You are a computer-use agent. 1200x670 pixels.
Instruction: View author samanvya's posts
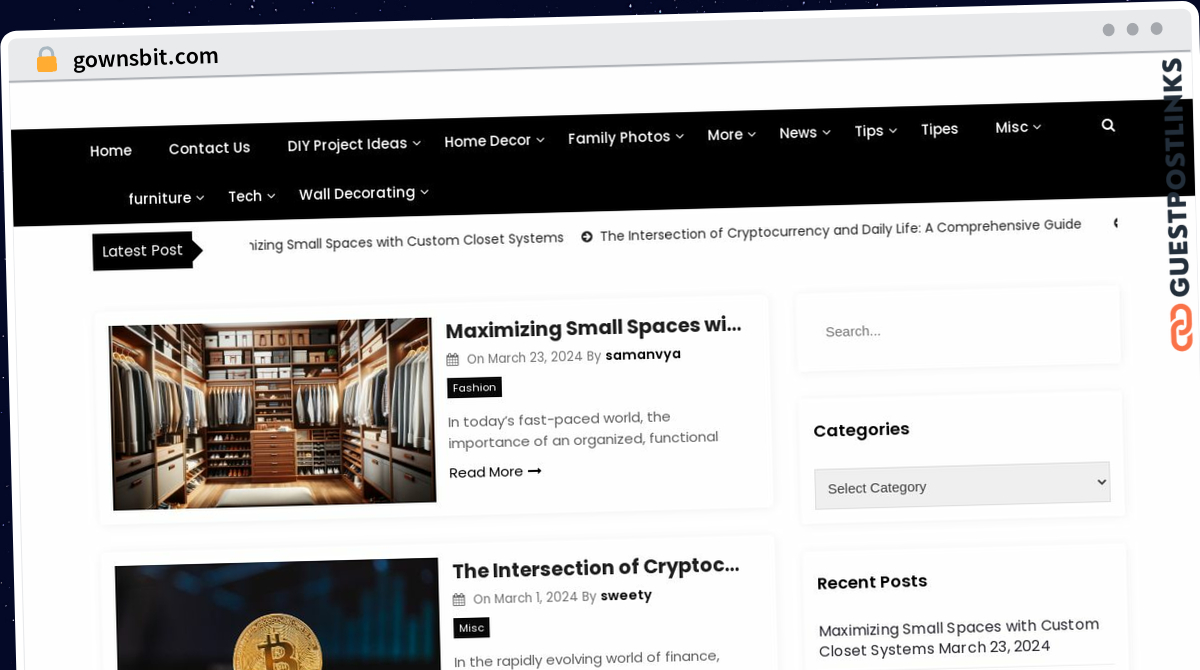tap(643, 354)
